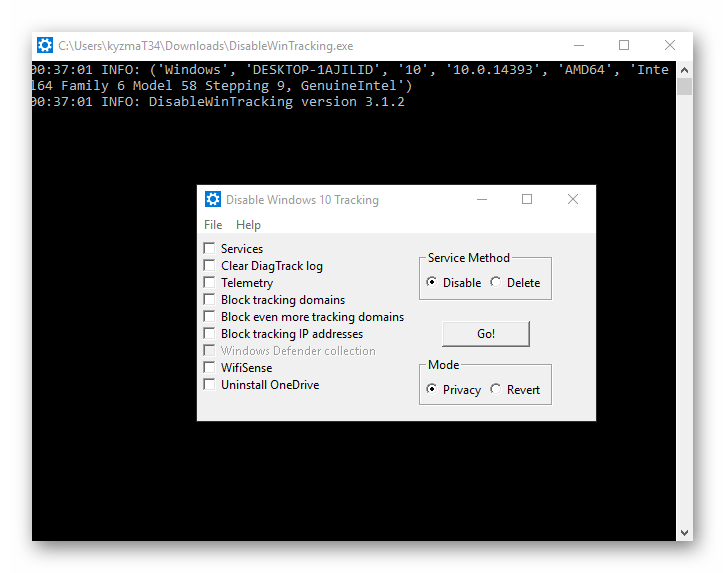
Task: Select Privacy mode radio button
Action: click(x=431, y=389)
